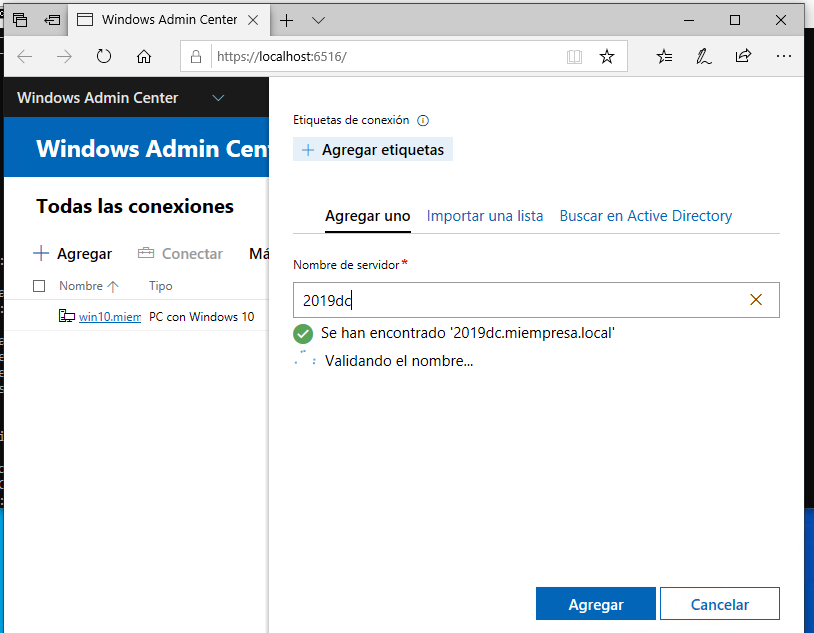Click the favorites star icon in address bar

point(606,57)
